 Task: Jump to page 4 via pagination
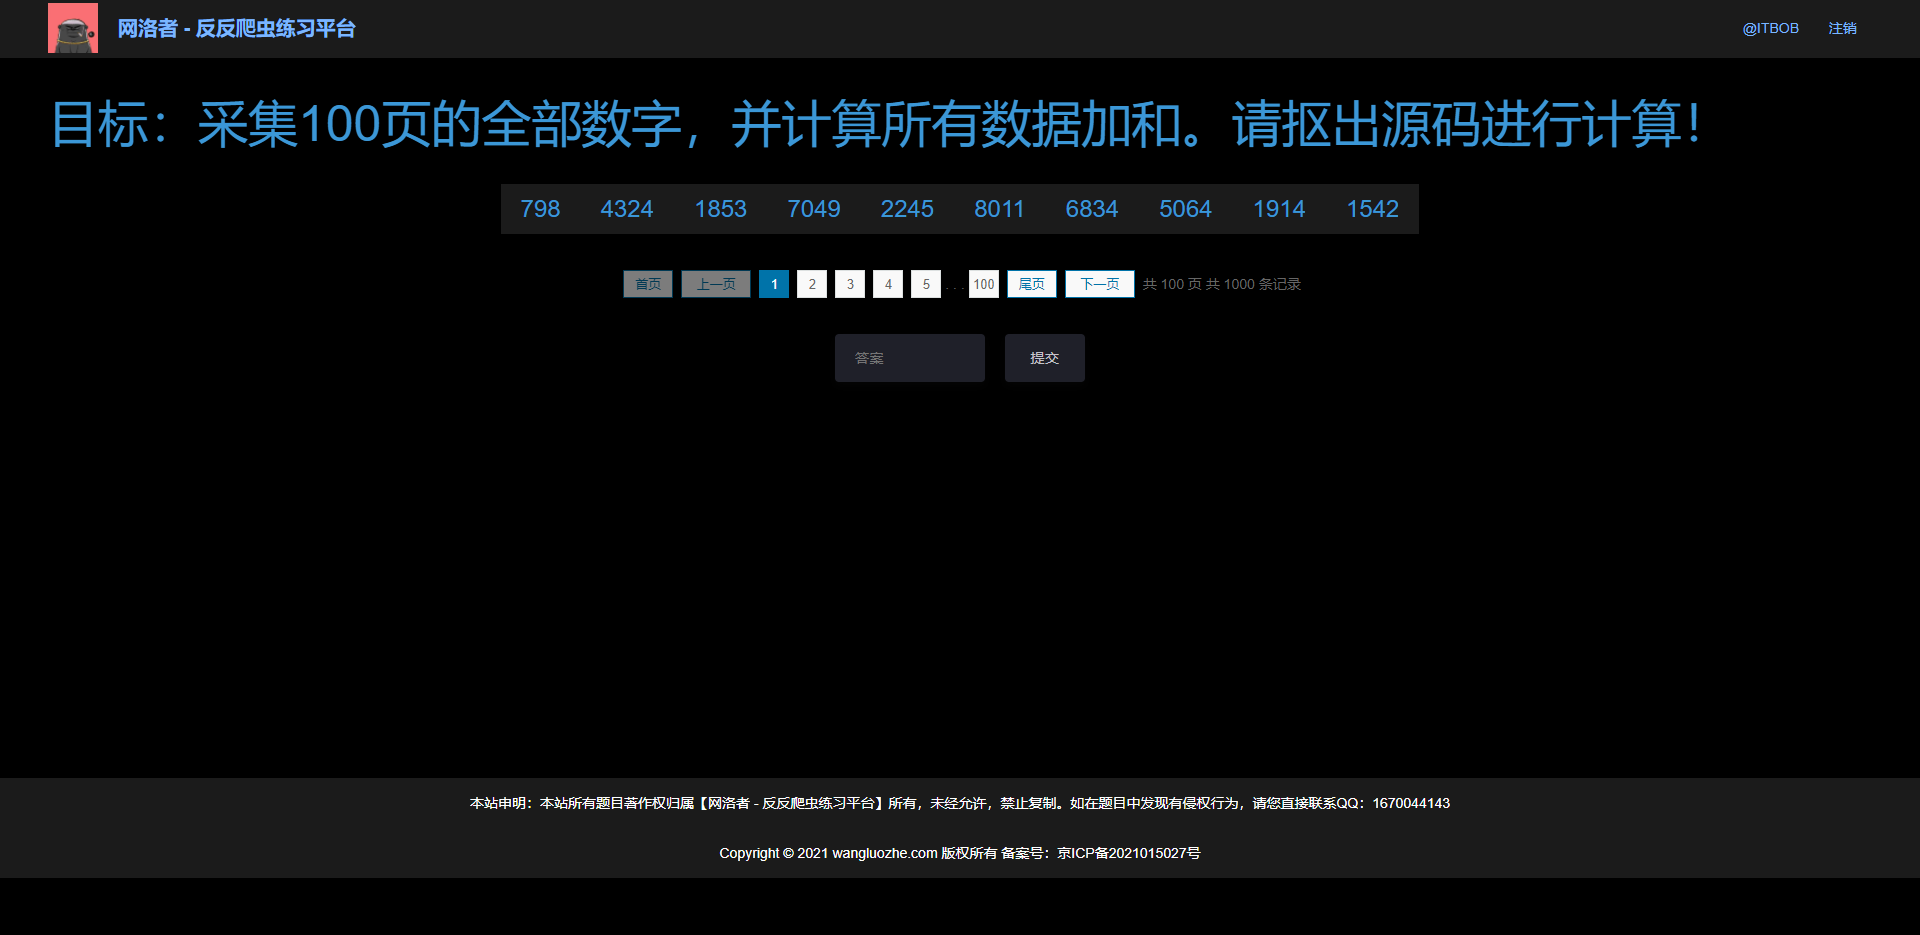click(887, 284)
